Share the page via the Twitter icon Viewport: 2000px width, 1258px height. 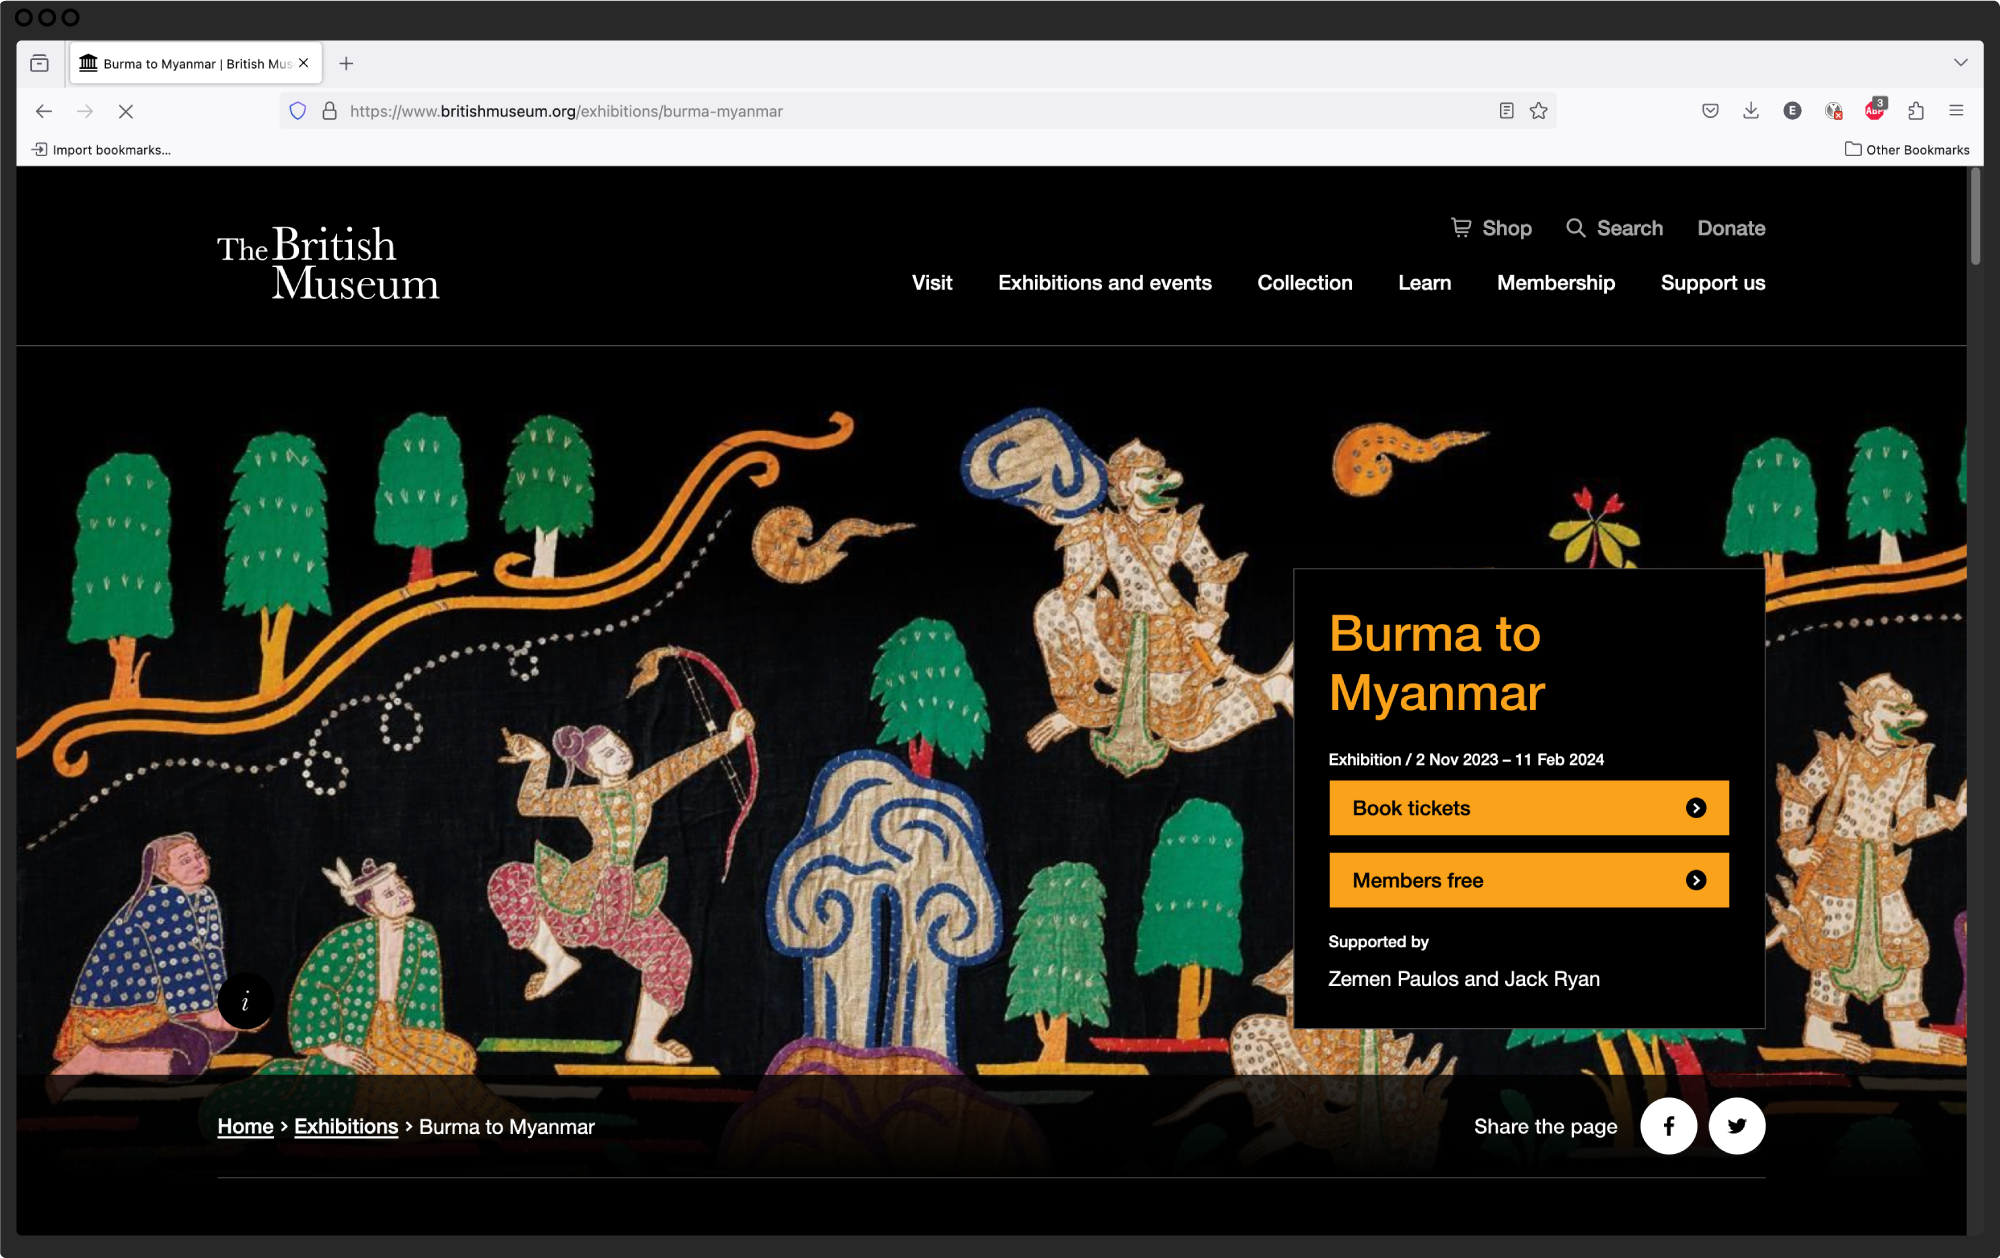click(1737, 1126)
